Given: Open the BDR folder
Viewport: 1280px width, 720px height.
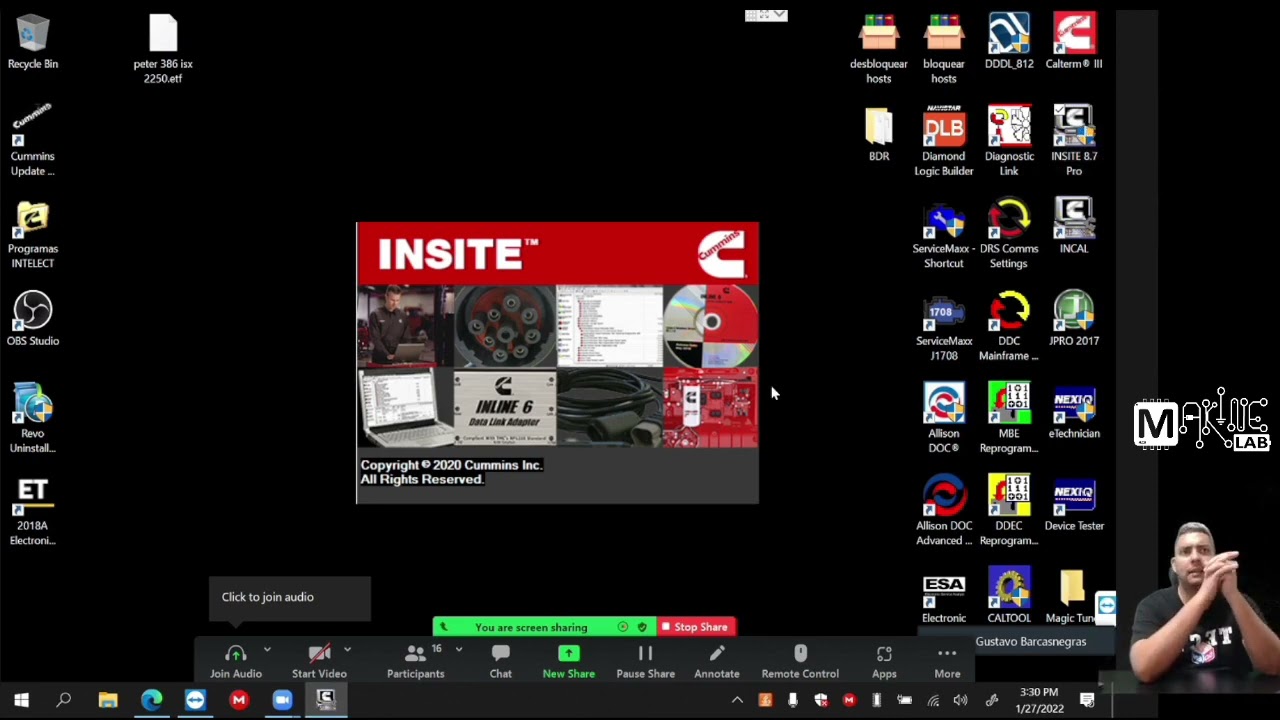Looking at the screenshot, I should [879, 135].
